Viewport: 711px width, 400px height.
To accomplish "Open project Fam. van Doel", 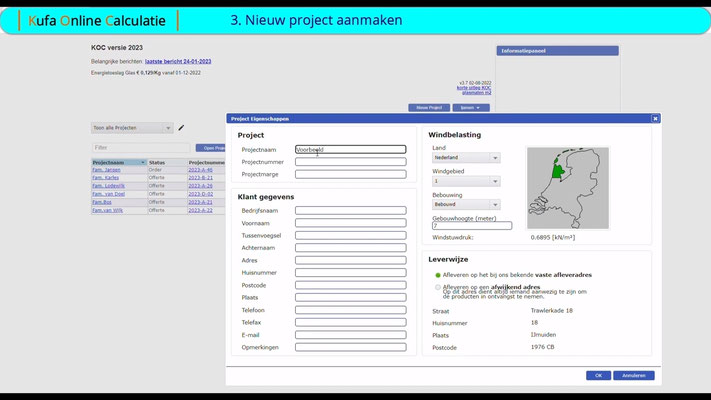I will tap(108, 194).
